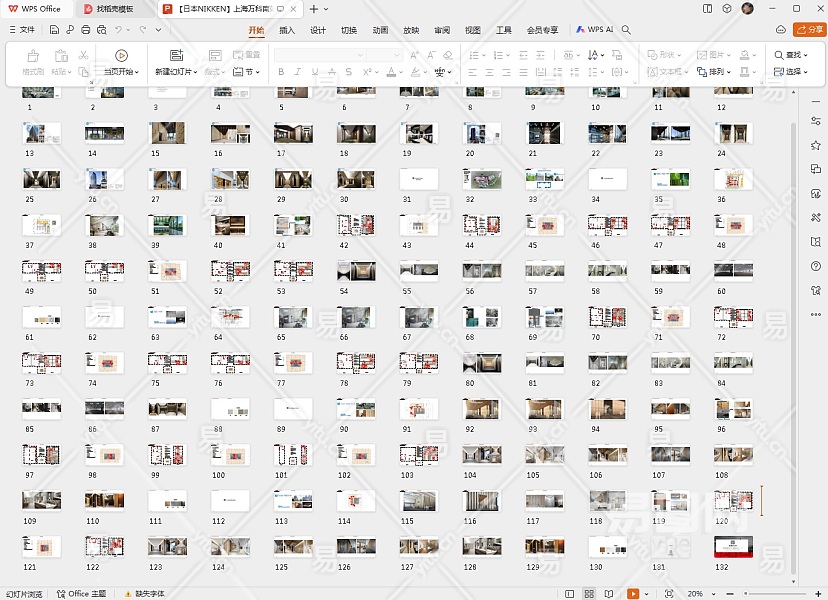Toggle bold formatting in the ribbon
Viewport: 828px width, 600px height.
[x=281, y=72]
